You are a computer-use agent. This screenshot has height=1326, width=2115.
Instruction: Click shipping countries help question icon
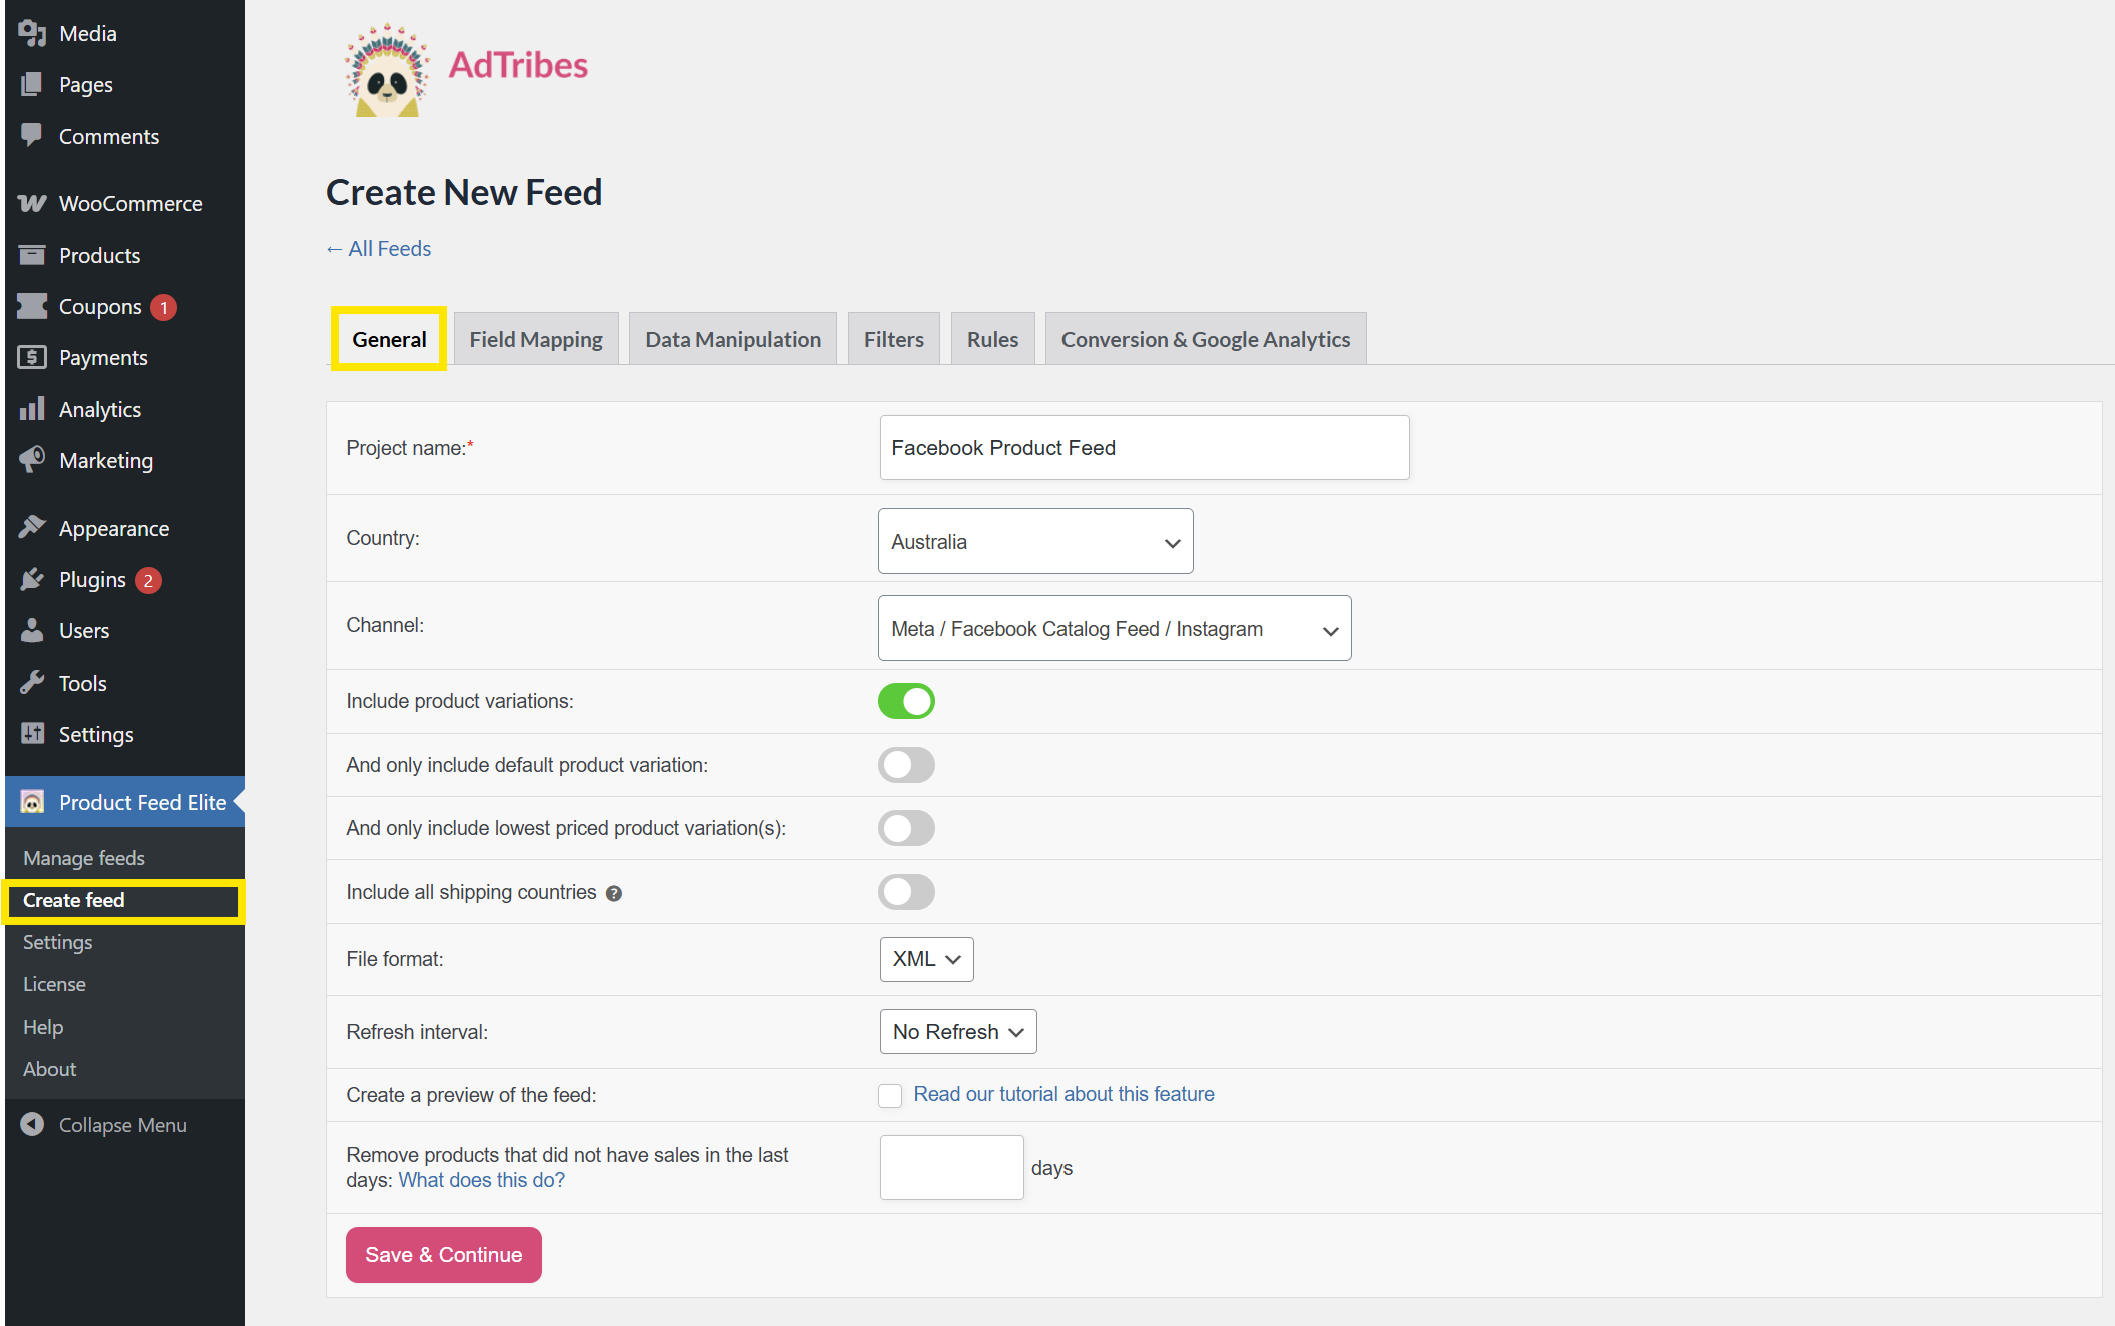(614, 894)
